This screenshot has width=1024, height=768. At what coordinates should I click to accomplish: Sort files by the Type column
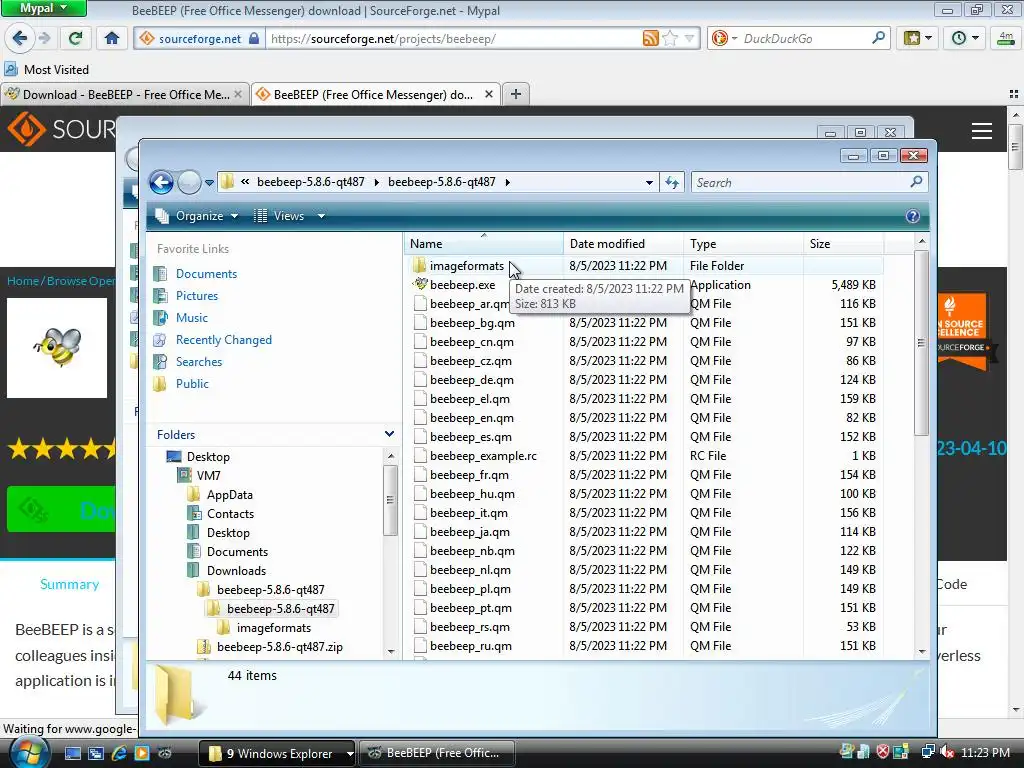click(x=744, y=244)
